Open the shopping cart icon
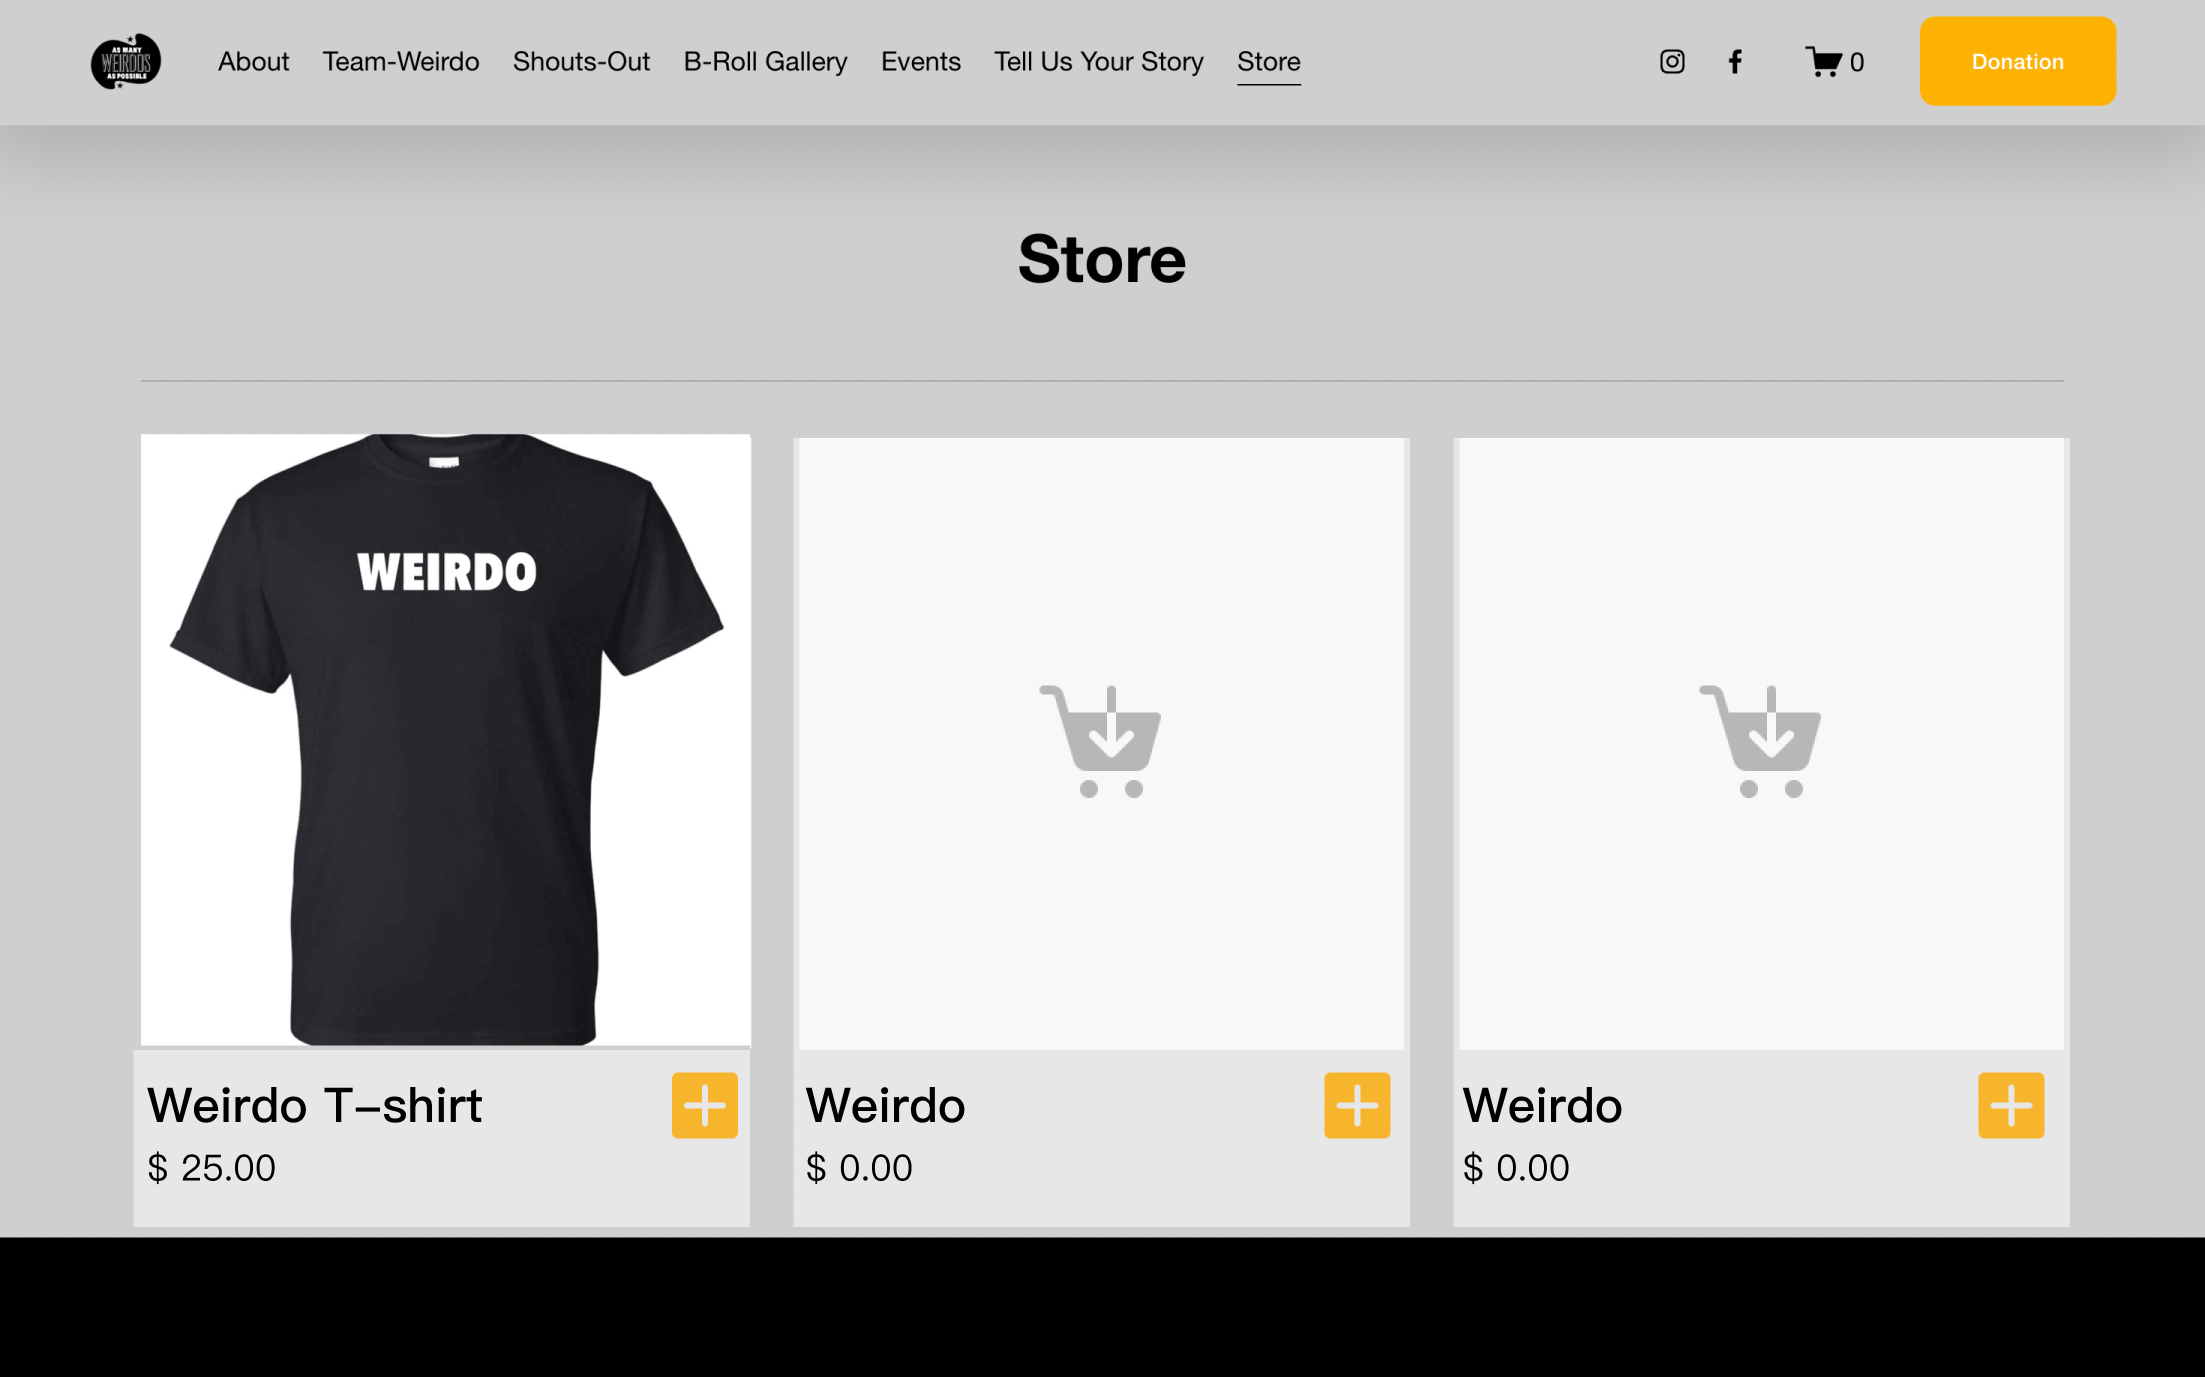The width and height of the screenshot is (2205, 1377). 1833,62
